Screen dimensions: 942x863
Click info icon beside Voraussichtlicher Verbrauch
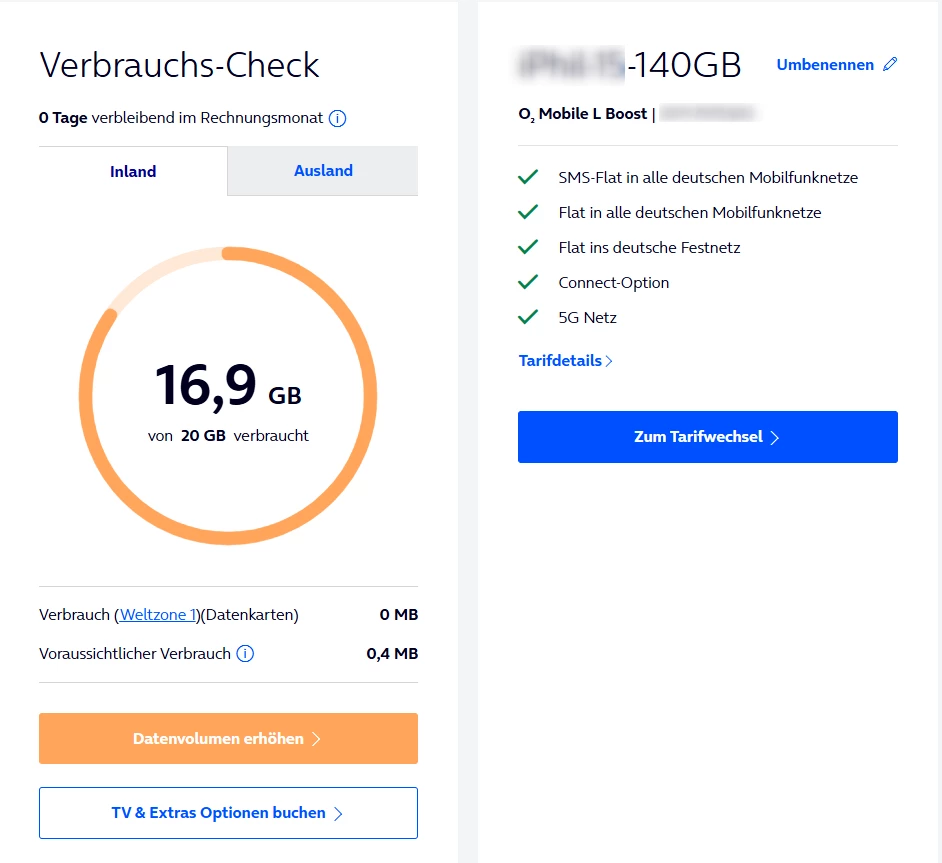click(245, 654)
